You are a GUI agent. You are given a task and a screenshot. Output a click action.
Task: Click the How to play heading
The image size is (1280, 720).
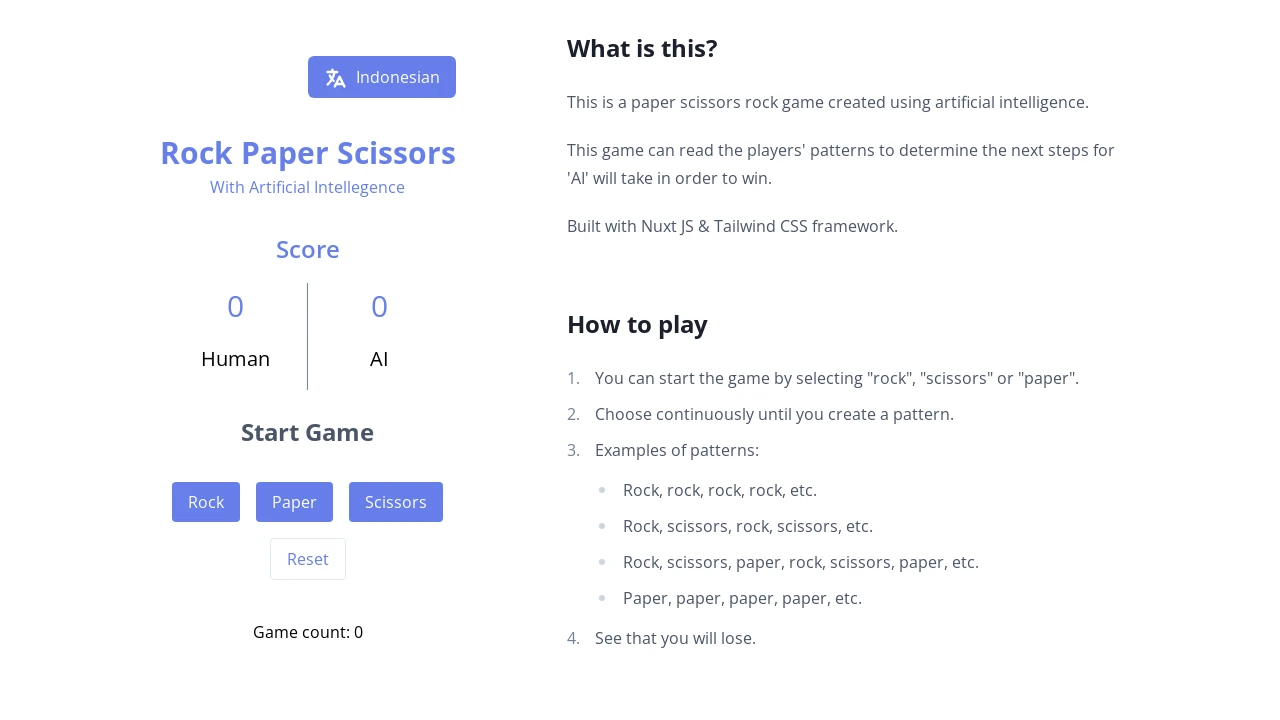click(x=637, y=325)
